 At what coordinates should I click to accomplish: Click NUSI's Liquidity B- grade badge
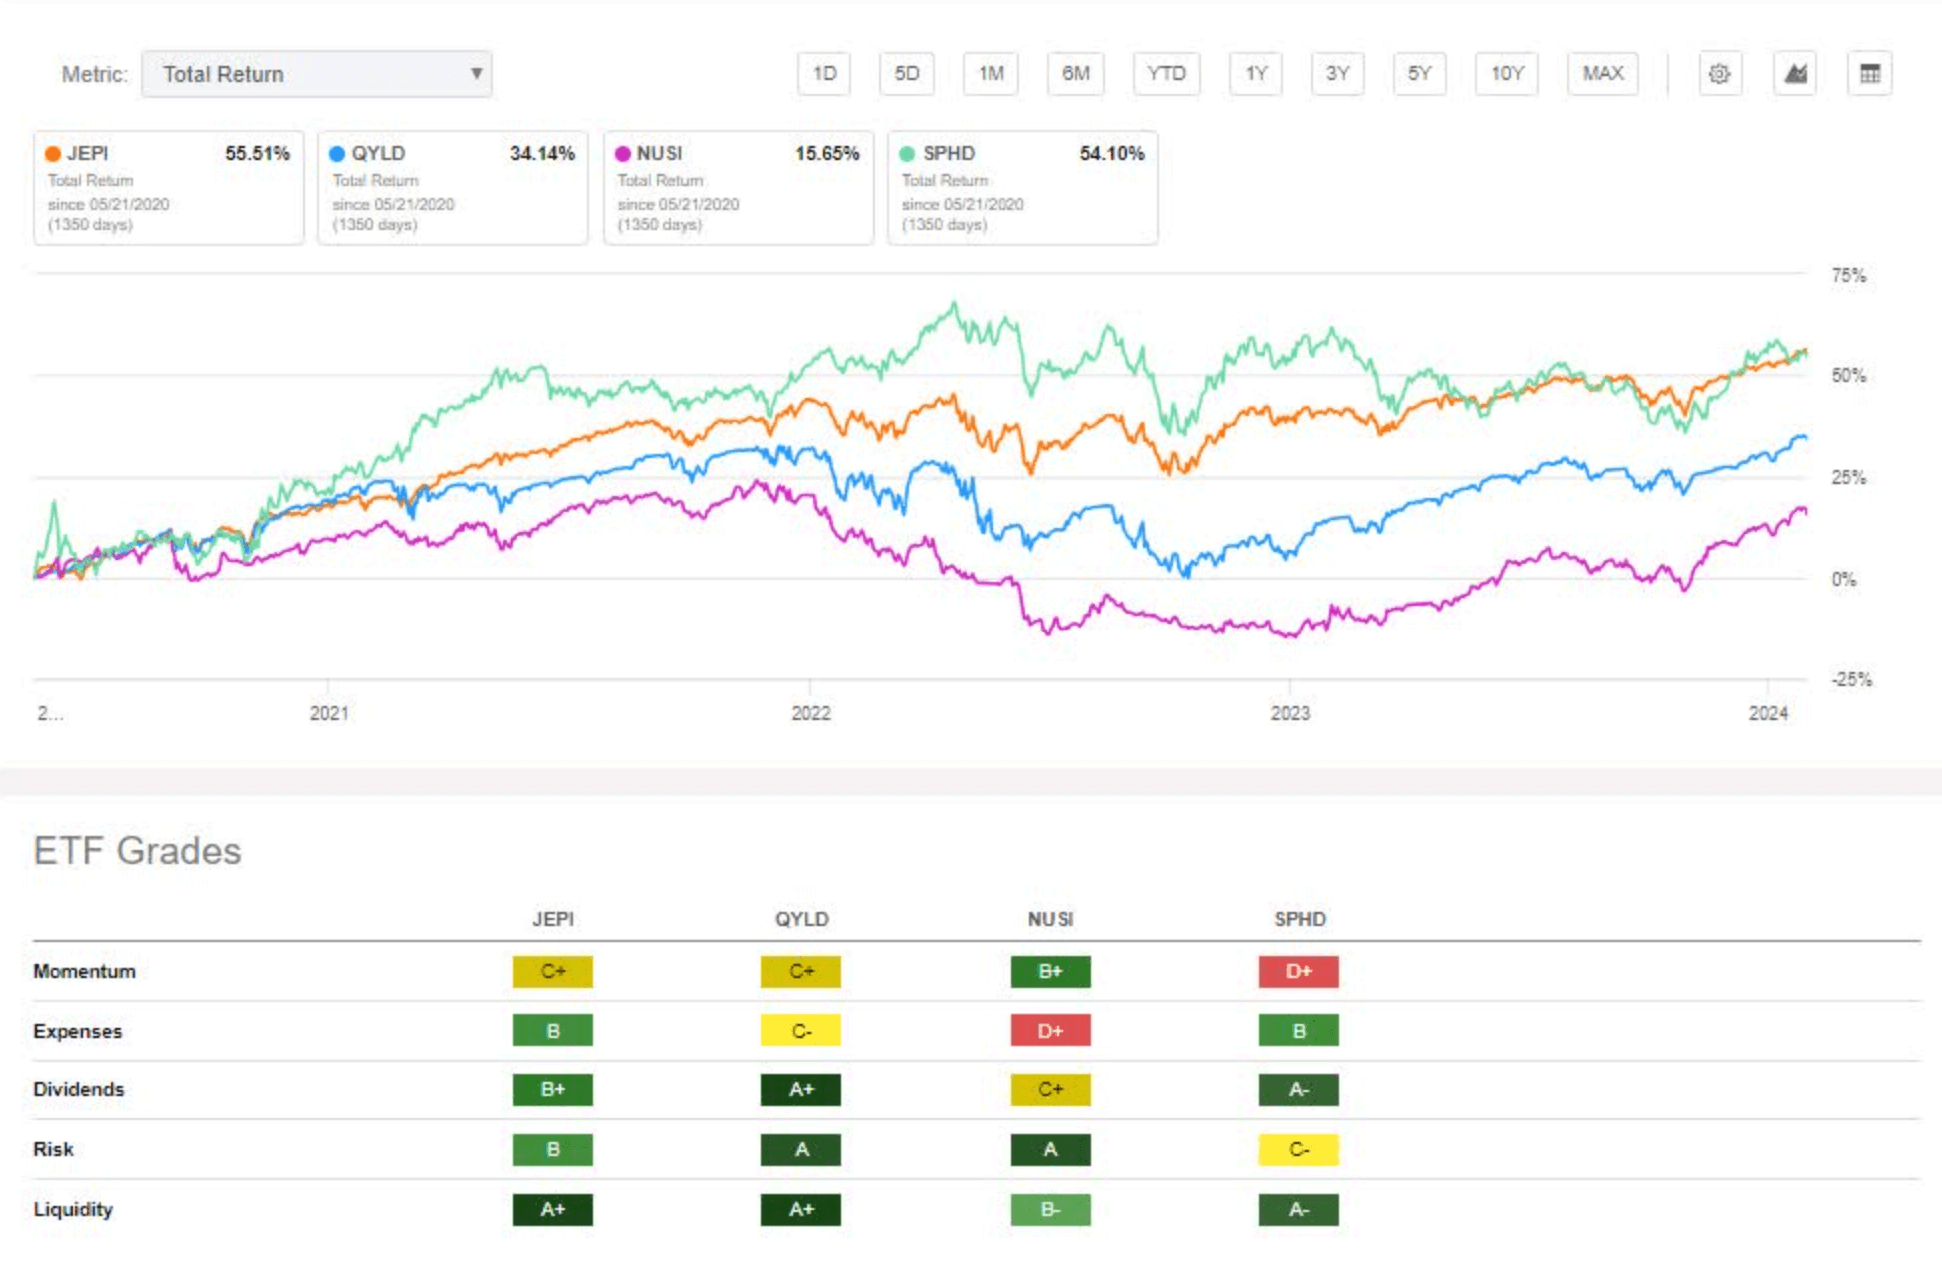(x=1050, y=1209)
